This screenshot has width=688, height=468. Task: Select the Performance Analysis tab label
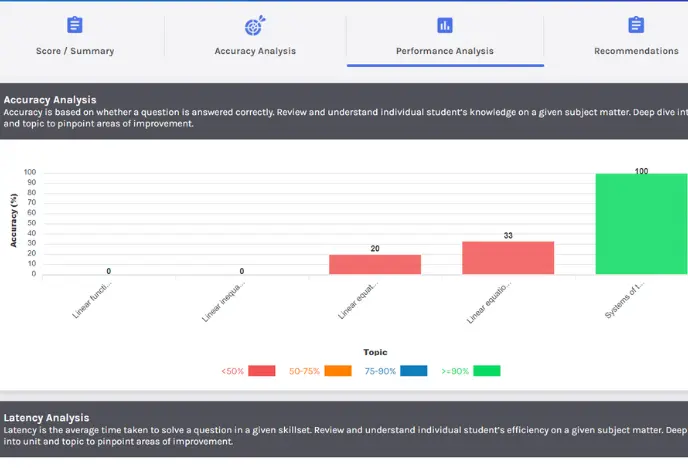pos(445,51)
